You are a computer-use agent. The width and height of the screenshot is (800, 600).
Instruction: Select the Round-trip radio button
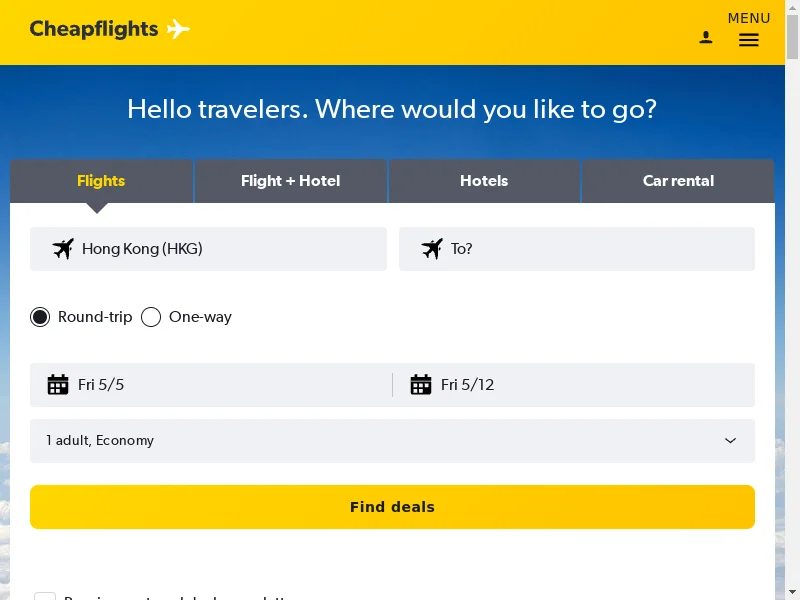40,317
